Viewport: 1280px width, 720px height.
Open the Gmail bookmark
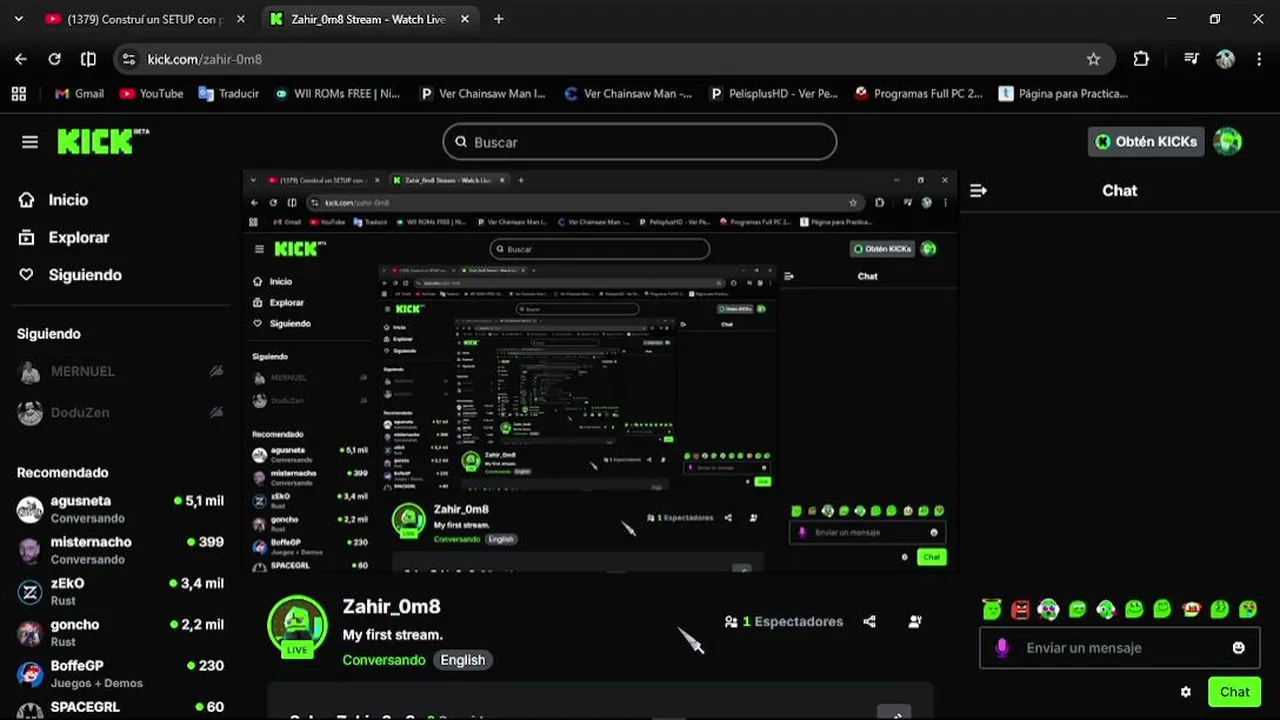point(79,93)
